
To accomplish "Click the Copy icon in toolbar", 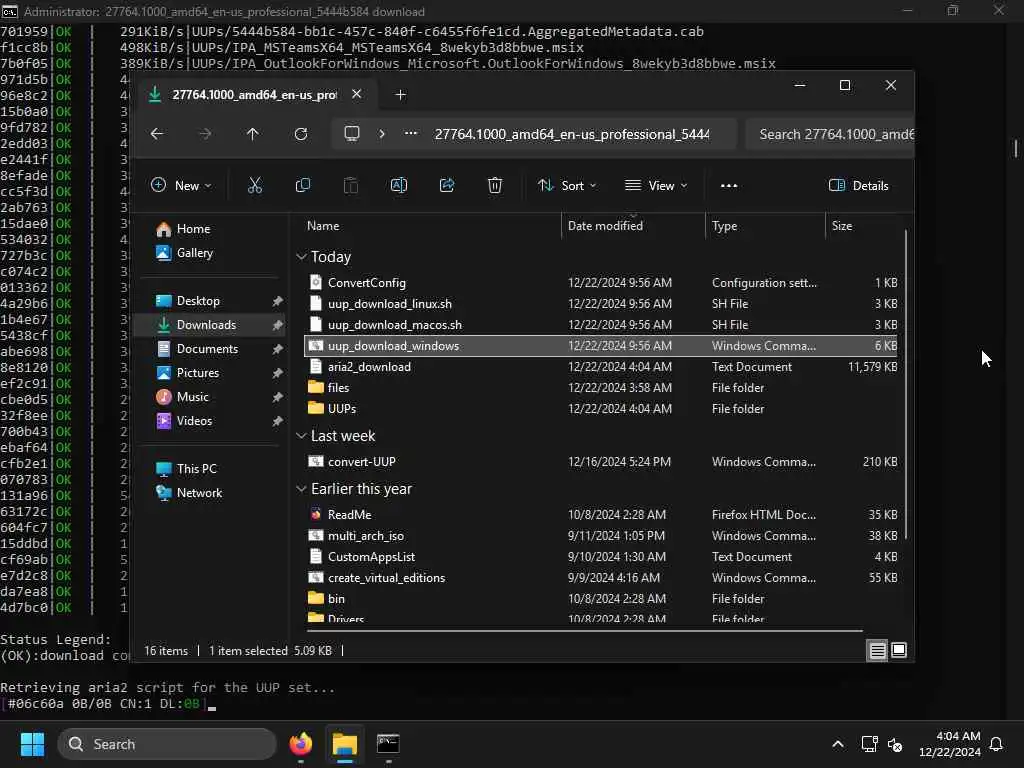I will tap(302, 185).
